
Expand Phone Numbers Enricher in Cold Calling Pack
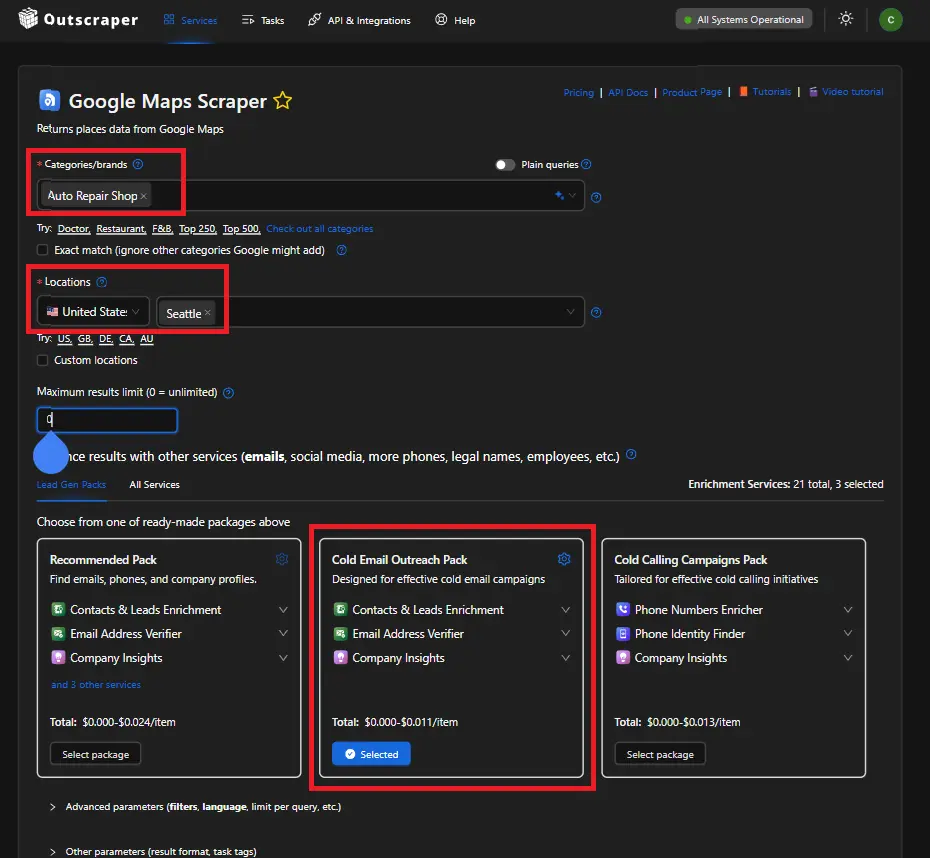click(848, 610)
